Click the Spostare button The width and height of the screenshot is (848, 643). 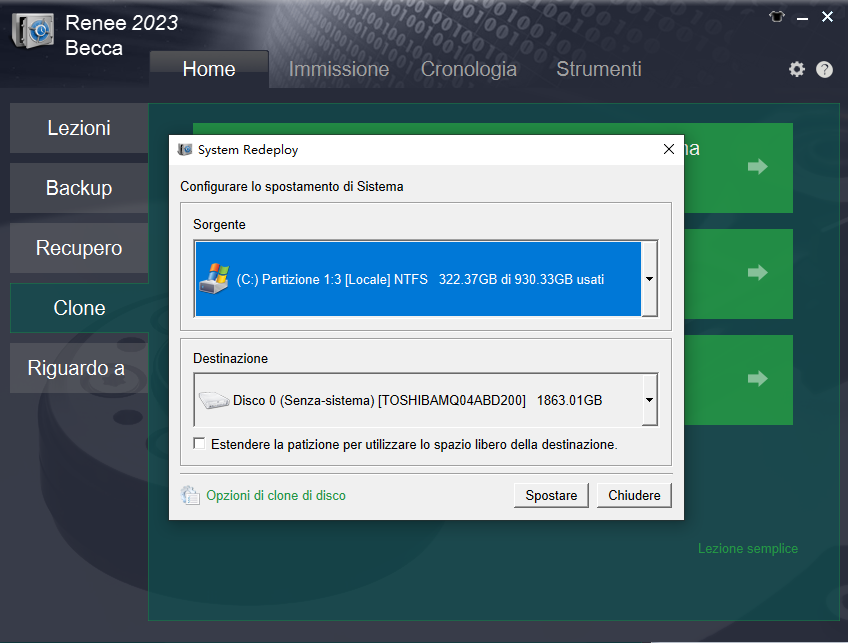(x=551, y=495)
